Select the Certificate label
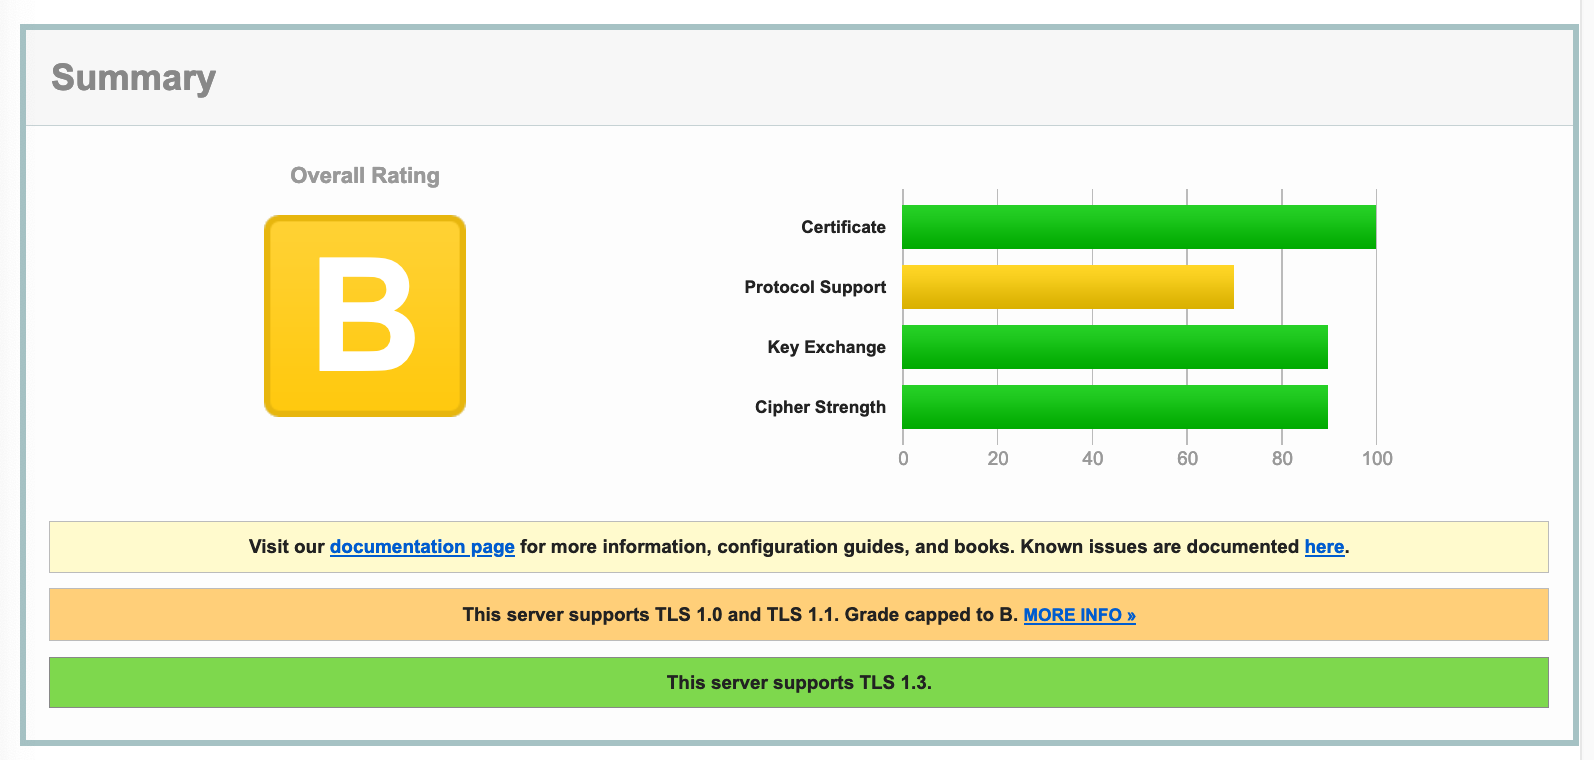 (x=843, y=227)
